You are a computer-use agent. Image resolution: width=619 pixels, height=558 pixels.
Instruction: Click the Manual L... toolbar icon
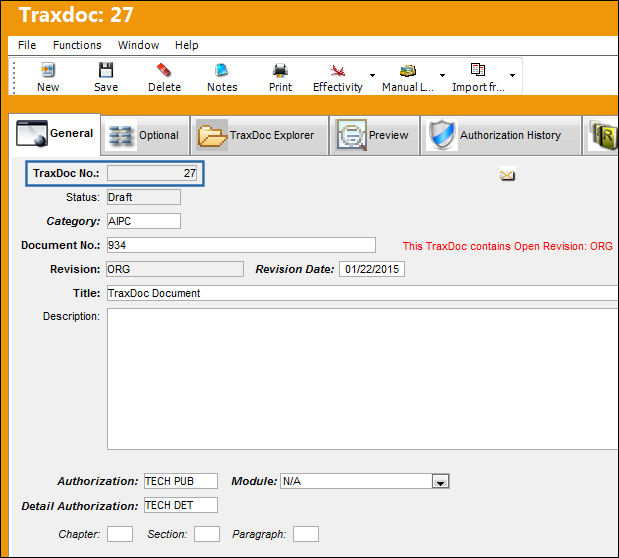408,71
